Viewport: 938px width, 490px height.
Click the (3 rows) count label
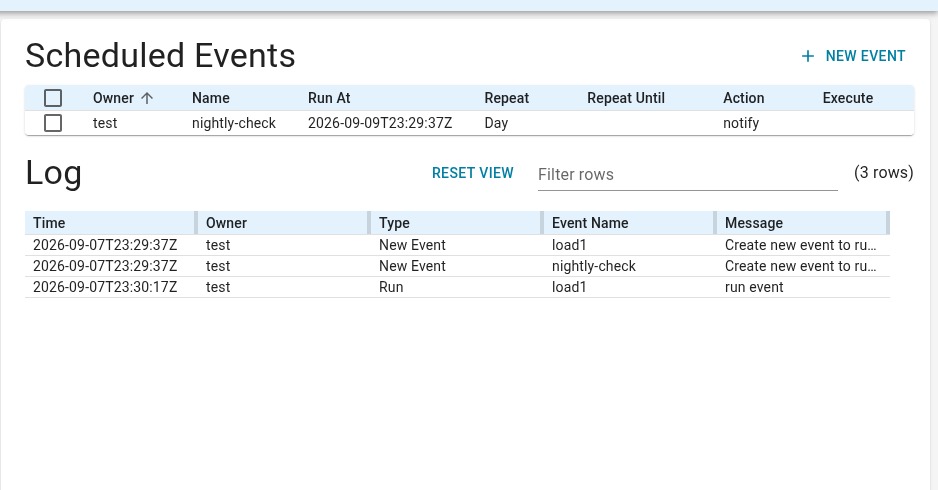pos(884,173)
